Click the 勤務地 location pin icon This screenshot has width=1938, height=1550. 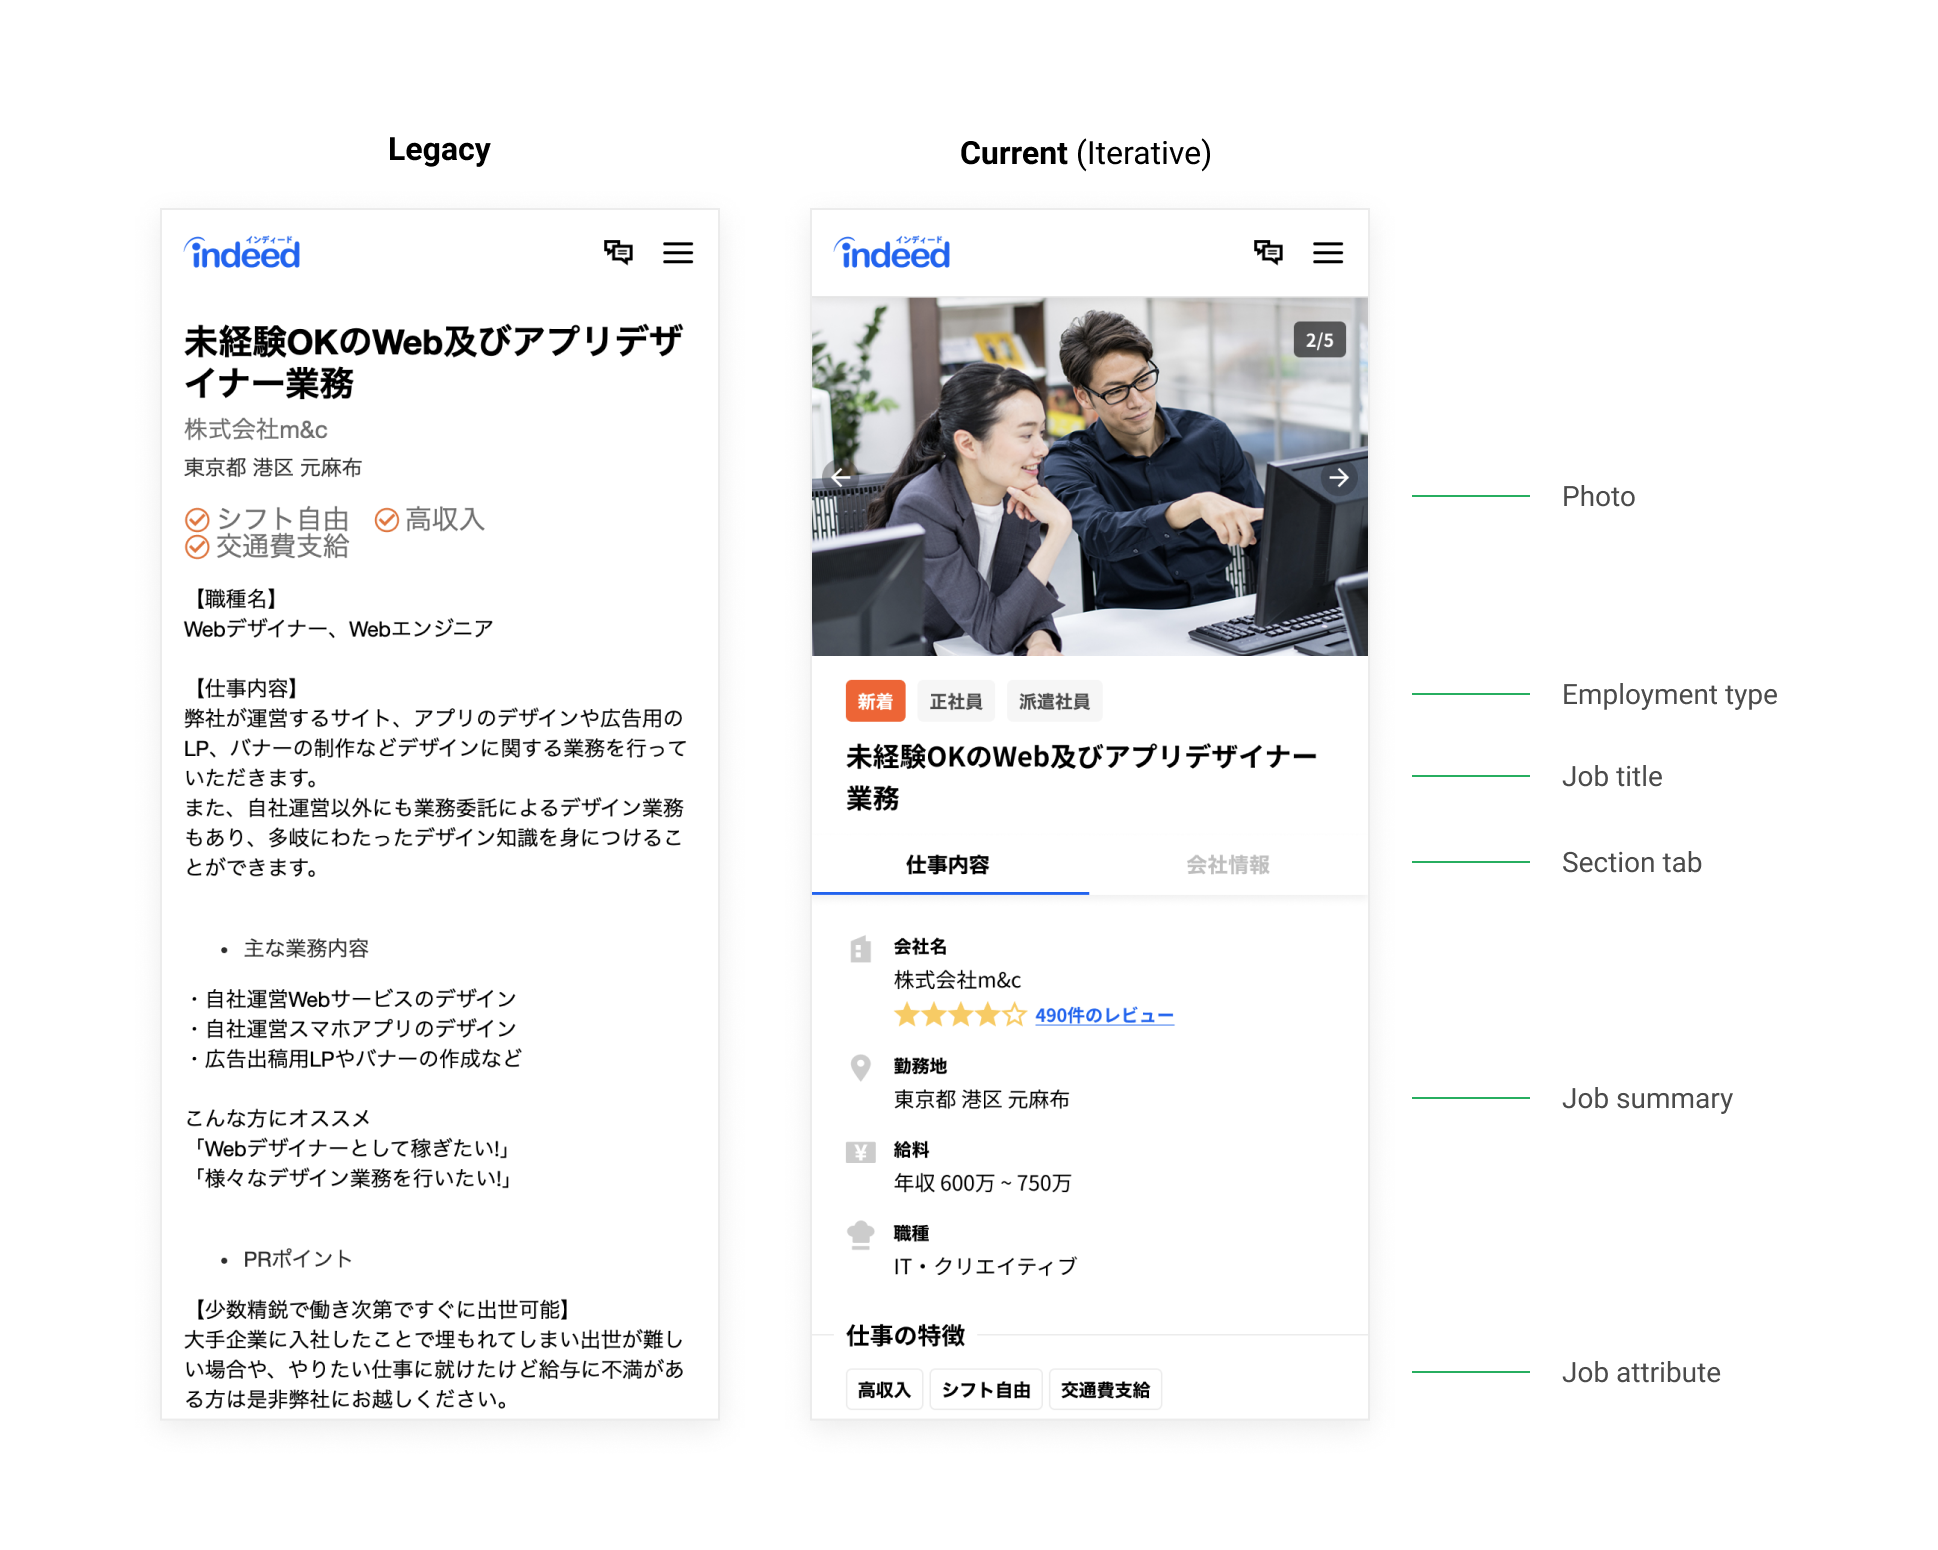click(860, 1068)
